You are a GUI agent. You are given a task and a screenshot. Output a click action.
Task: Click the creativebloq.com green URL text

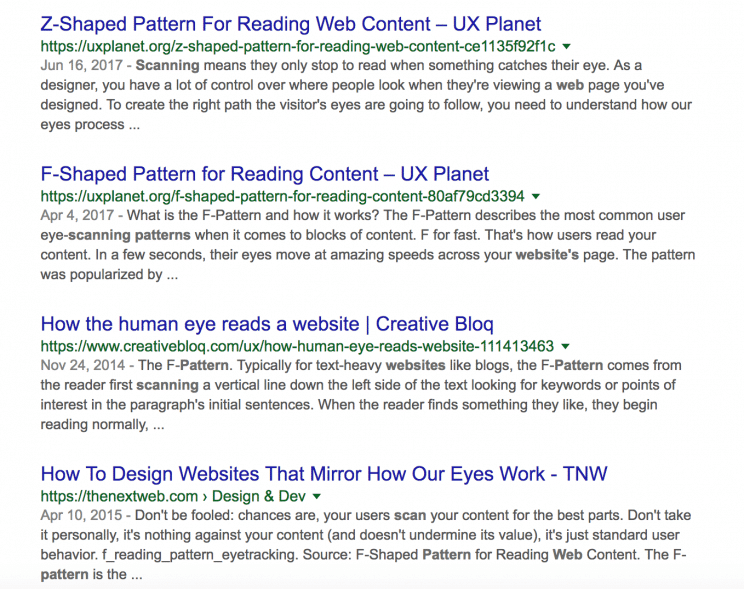click(297, 346)
